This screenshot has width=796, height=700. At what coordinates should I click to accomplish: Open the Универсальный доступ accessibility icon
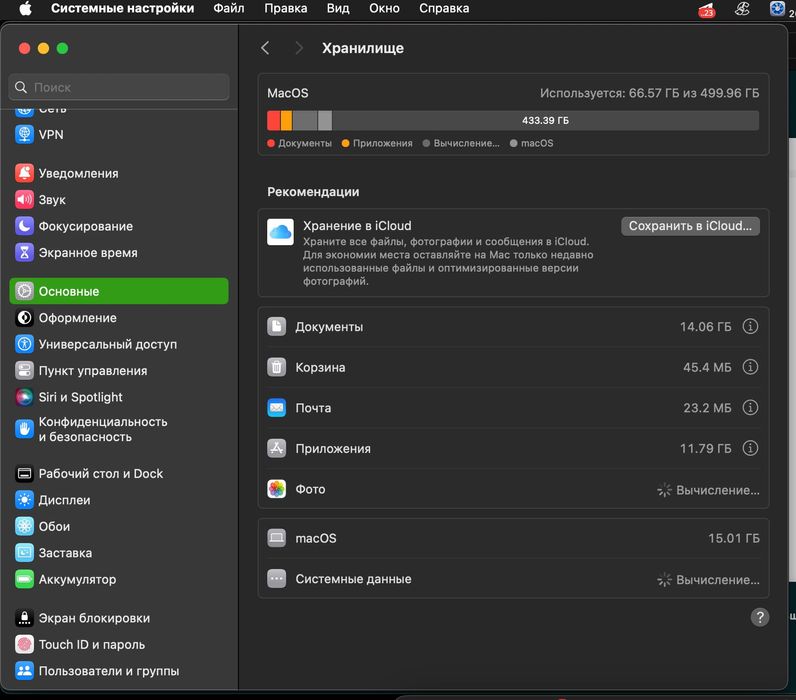(x=24, y=344)
